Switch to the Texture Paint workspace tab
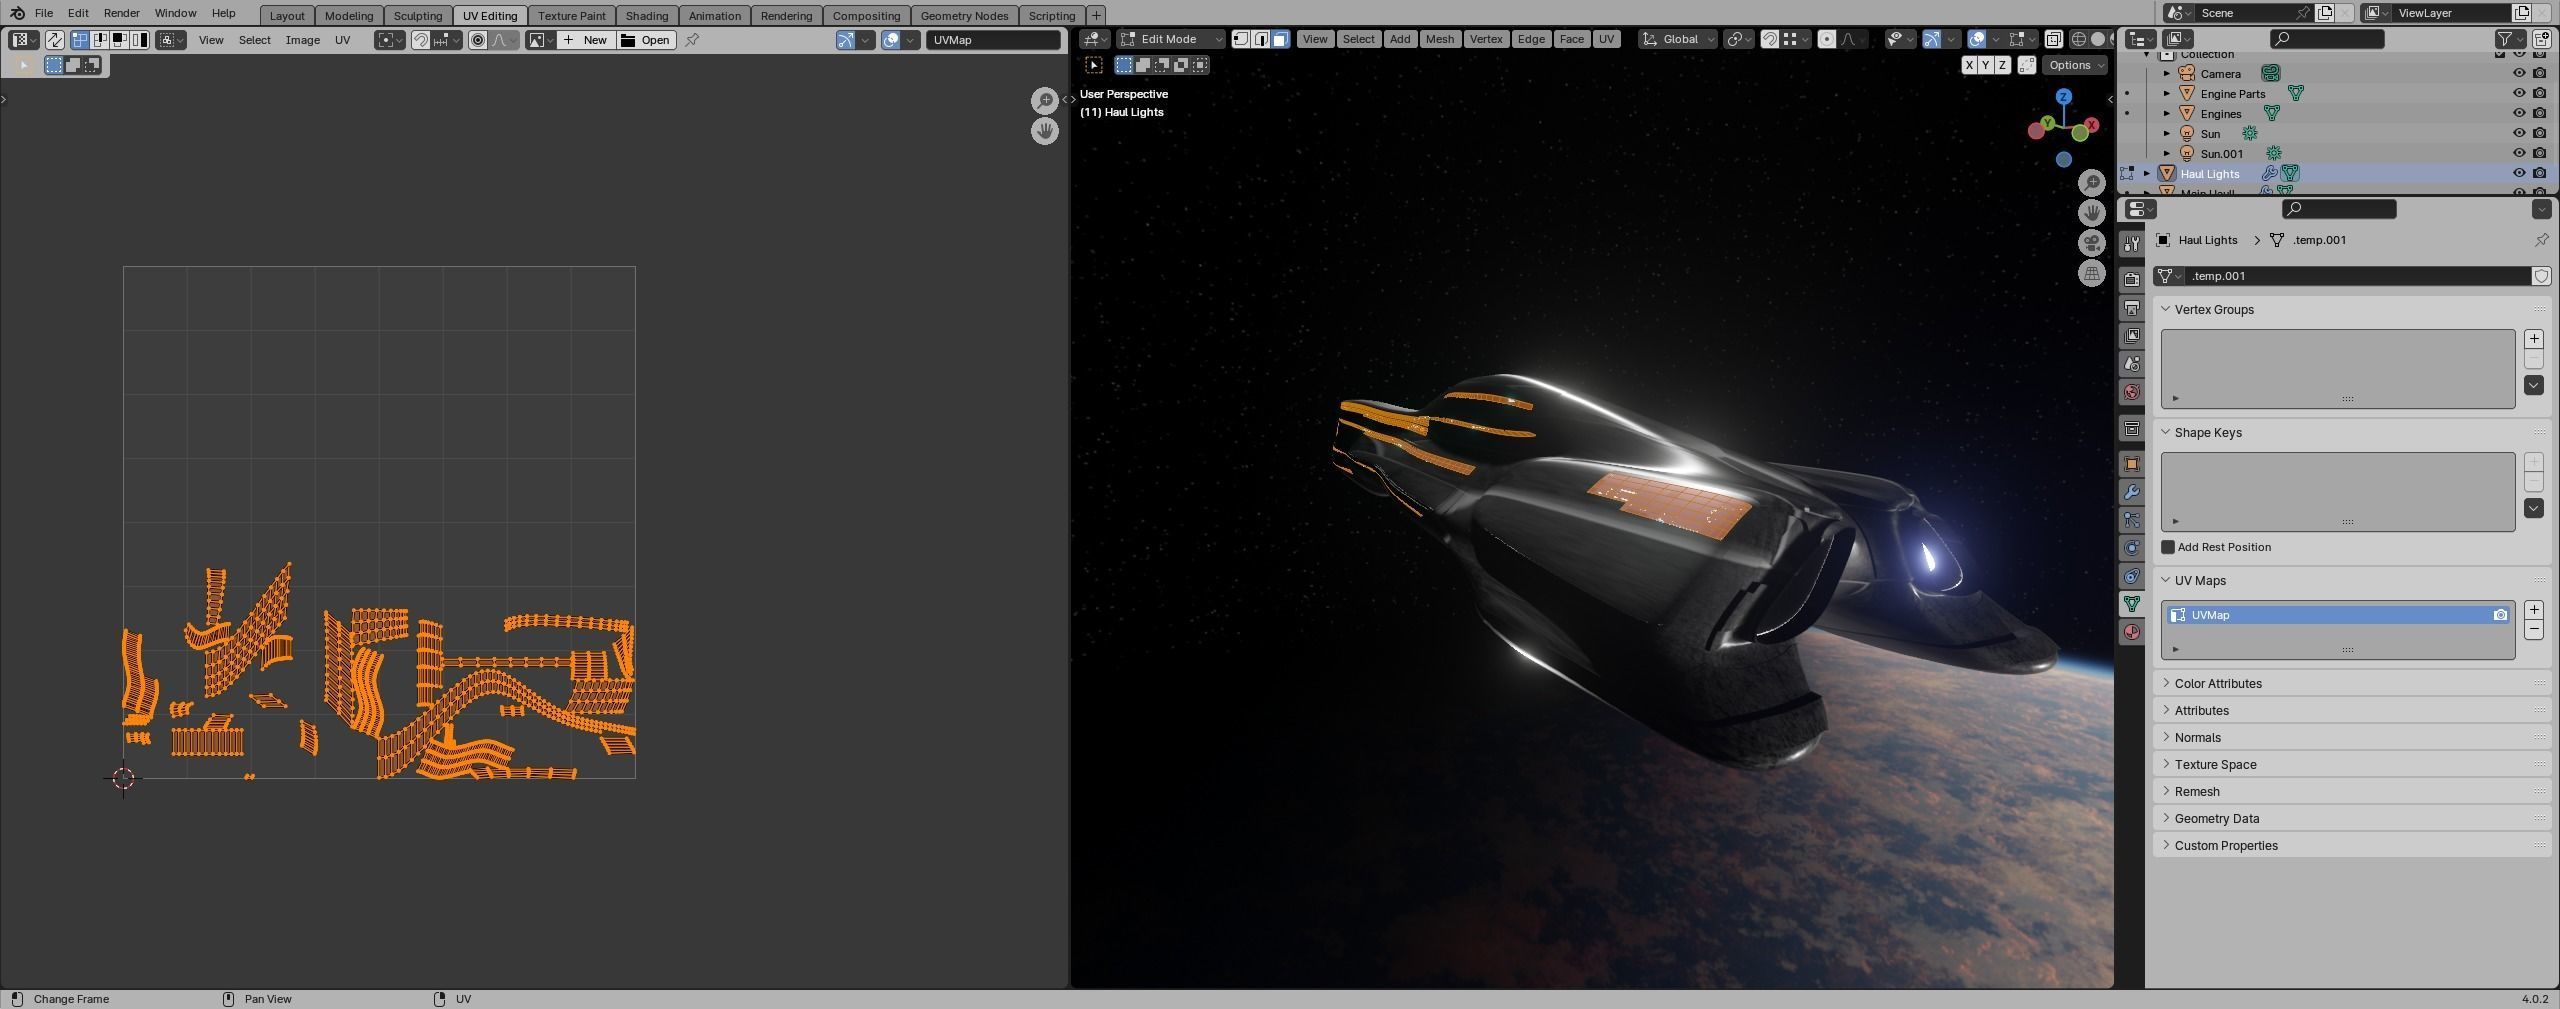Screen dimensions: 2560x1009 tap(571, 15)
